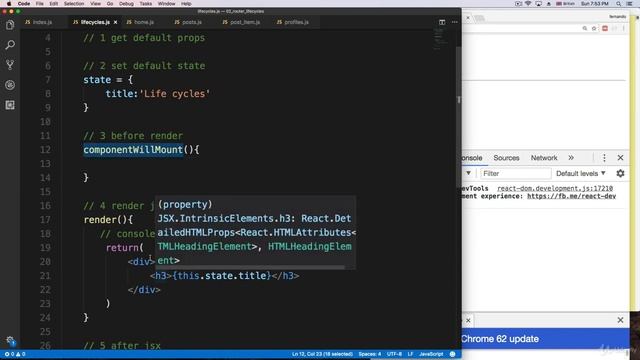Click the render() method on line 17
640x360 pixels.
coord(108,220)
